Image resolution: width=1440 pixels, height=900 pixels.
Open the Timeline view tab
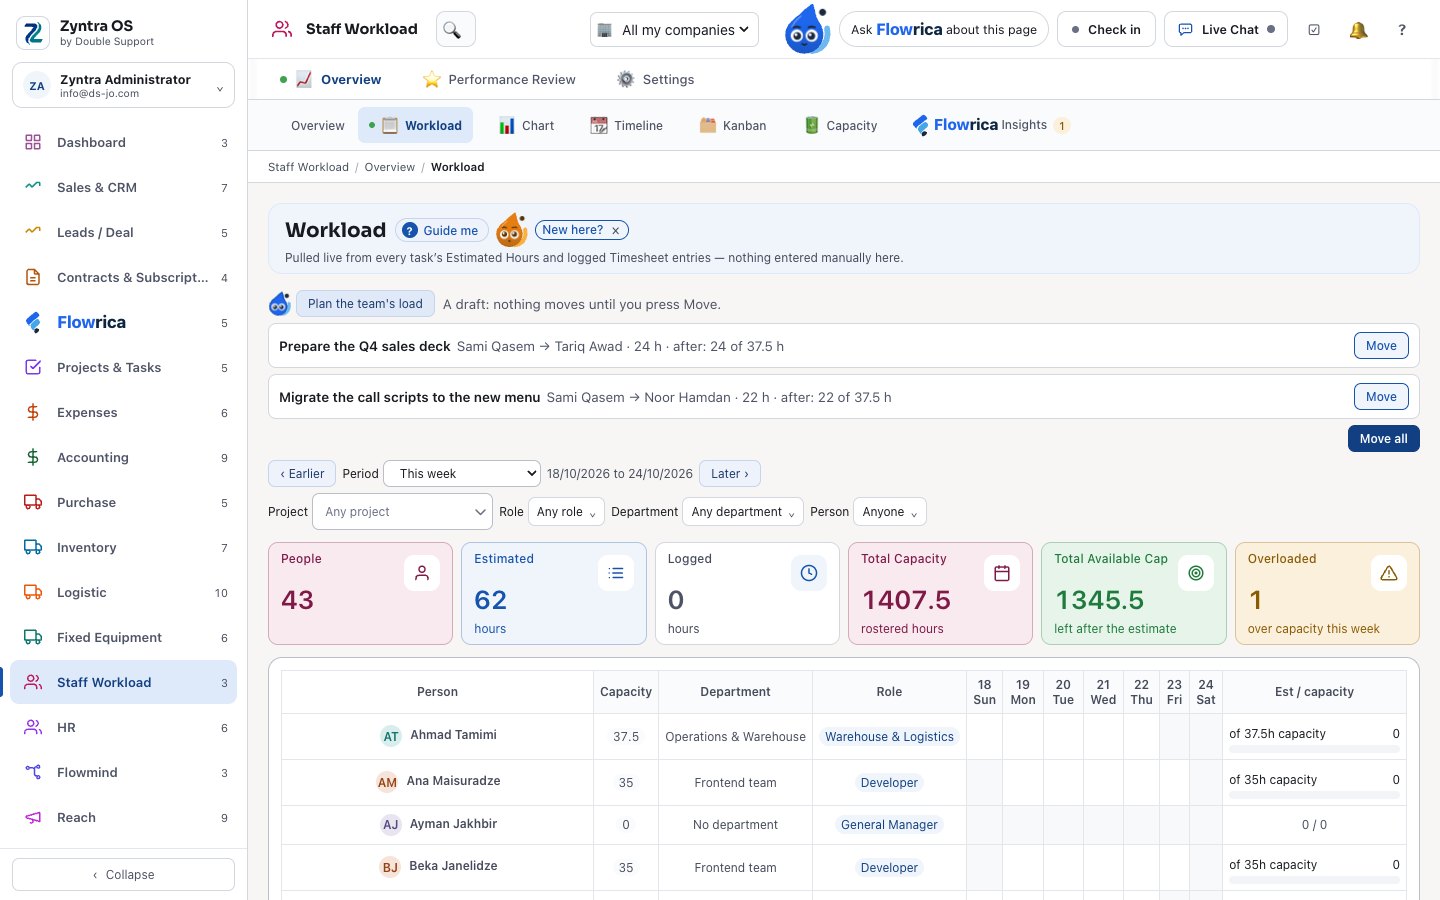[x=627, y=126]
